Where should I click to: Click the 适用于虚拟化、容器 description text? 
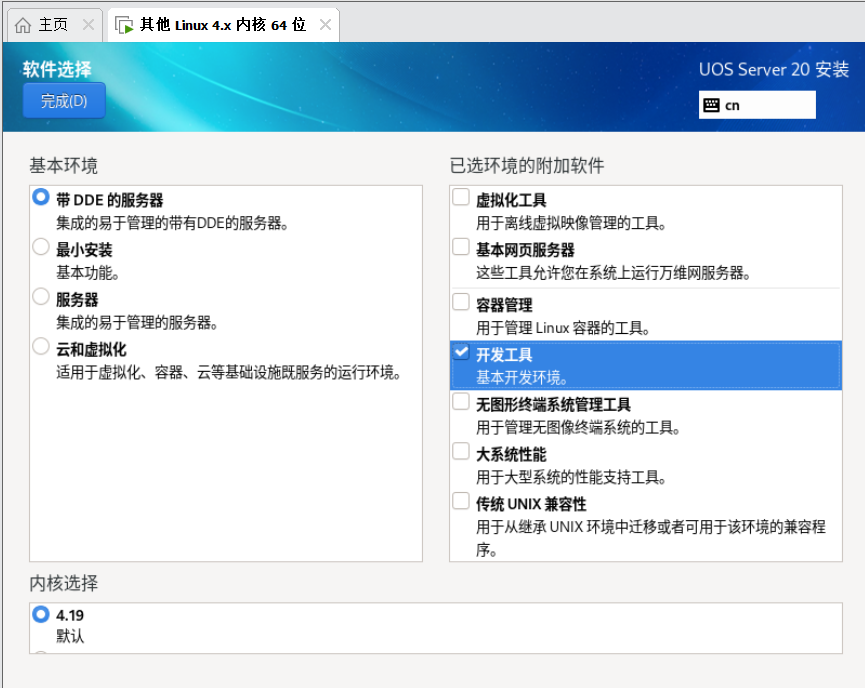click(x=228, y=372)
